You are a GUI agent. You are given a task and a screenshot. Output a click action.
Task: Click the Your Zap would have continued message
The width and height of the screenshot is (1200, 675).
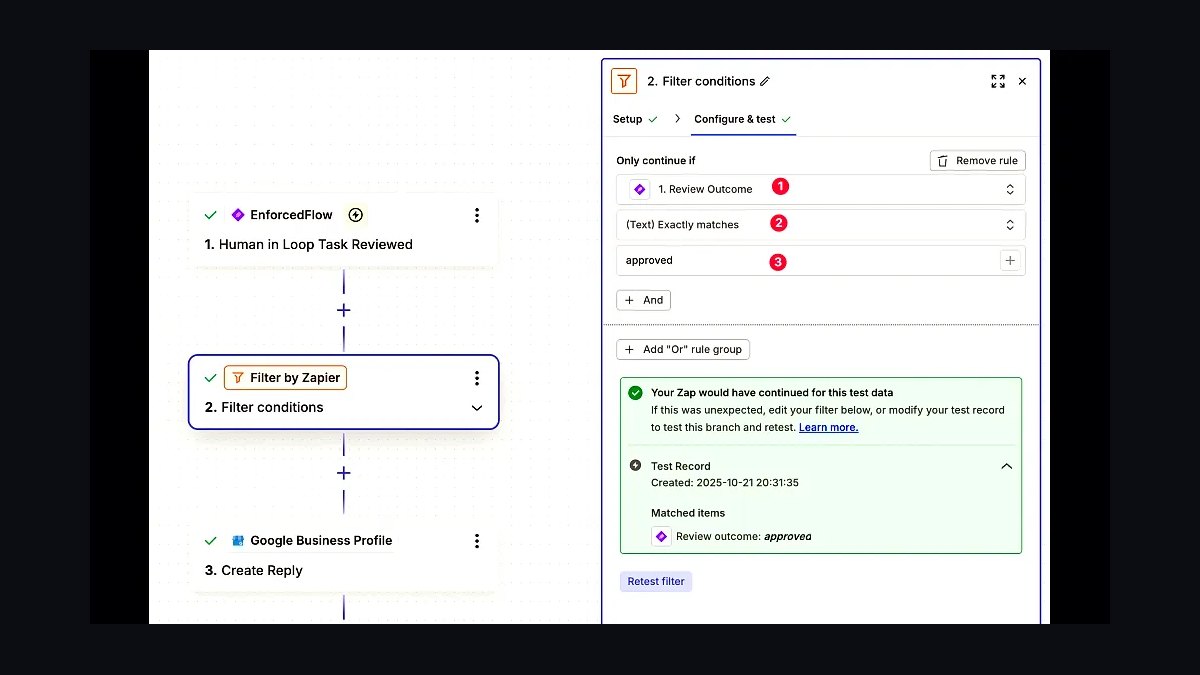[x=772, y=393]
